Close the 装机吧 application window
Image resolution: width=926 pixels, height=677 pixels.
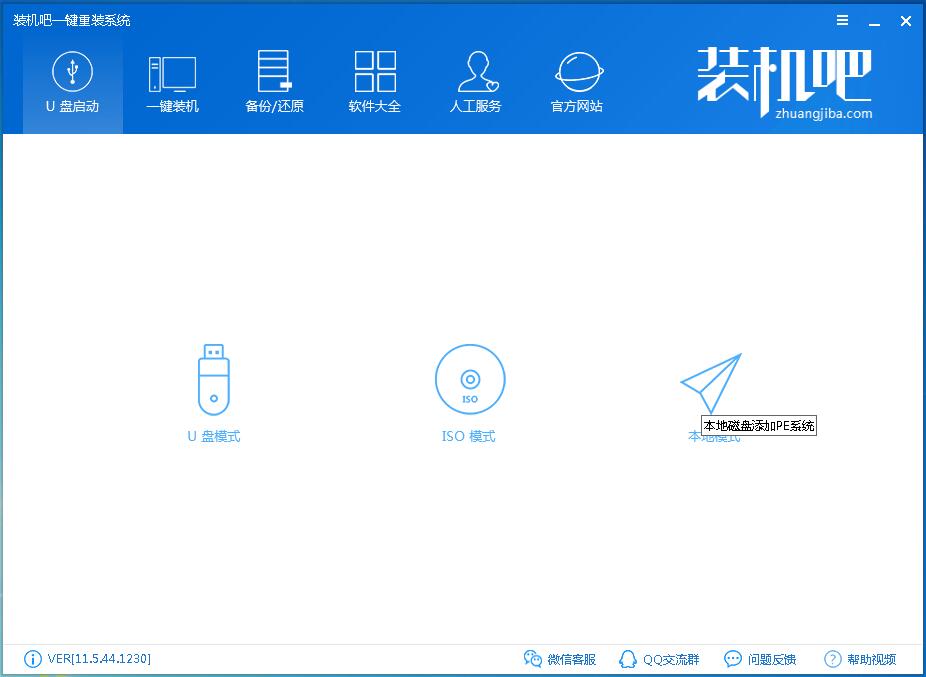point(906,20)
